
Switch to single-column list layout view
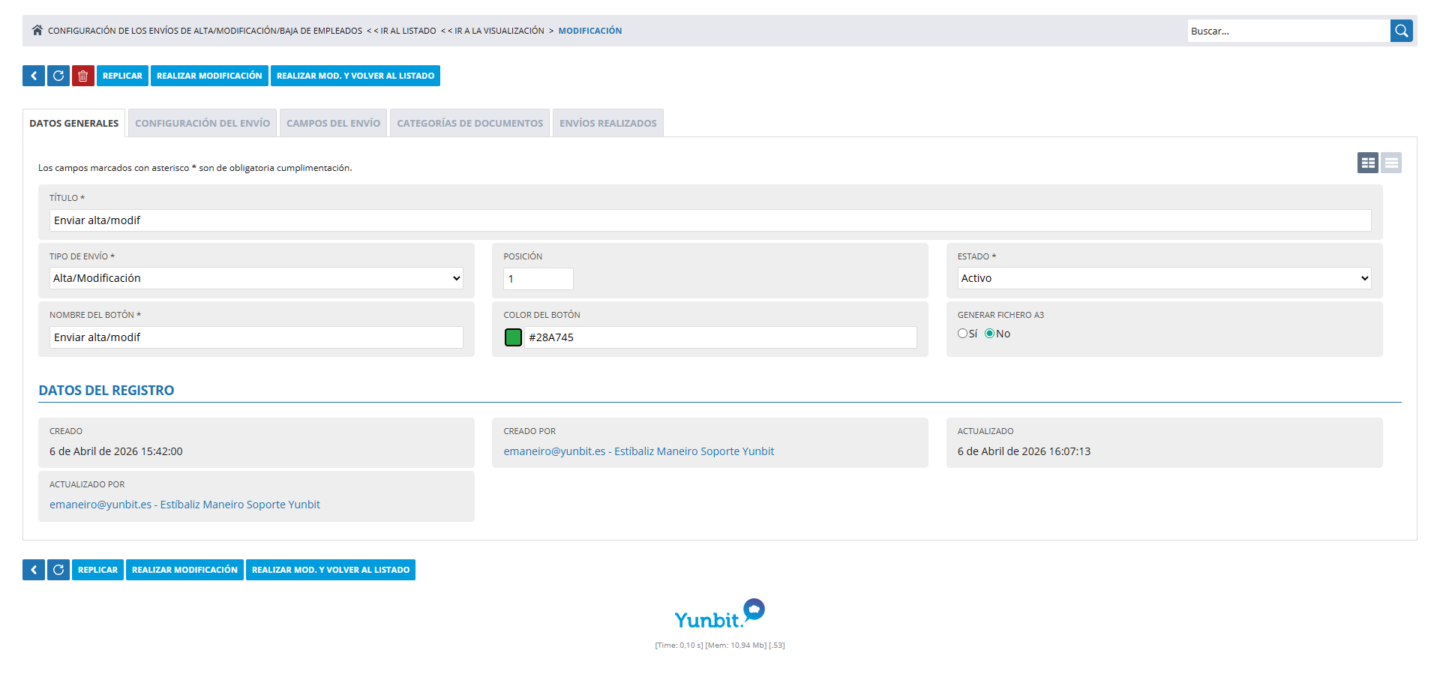[x=1391, y=163]
